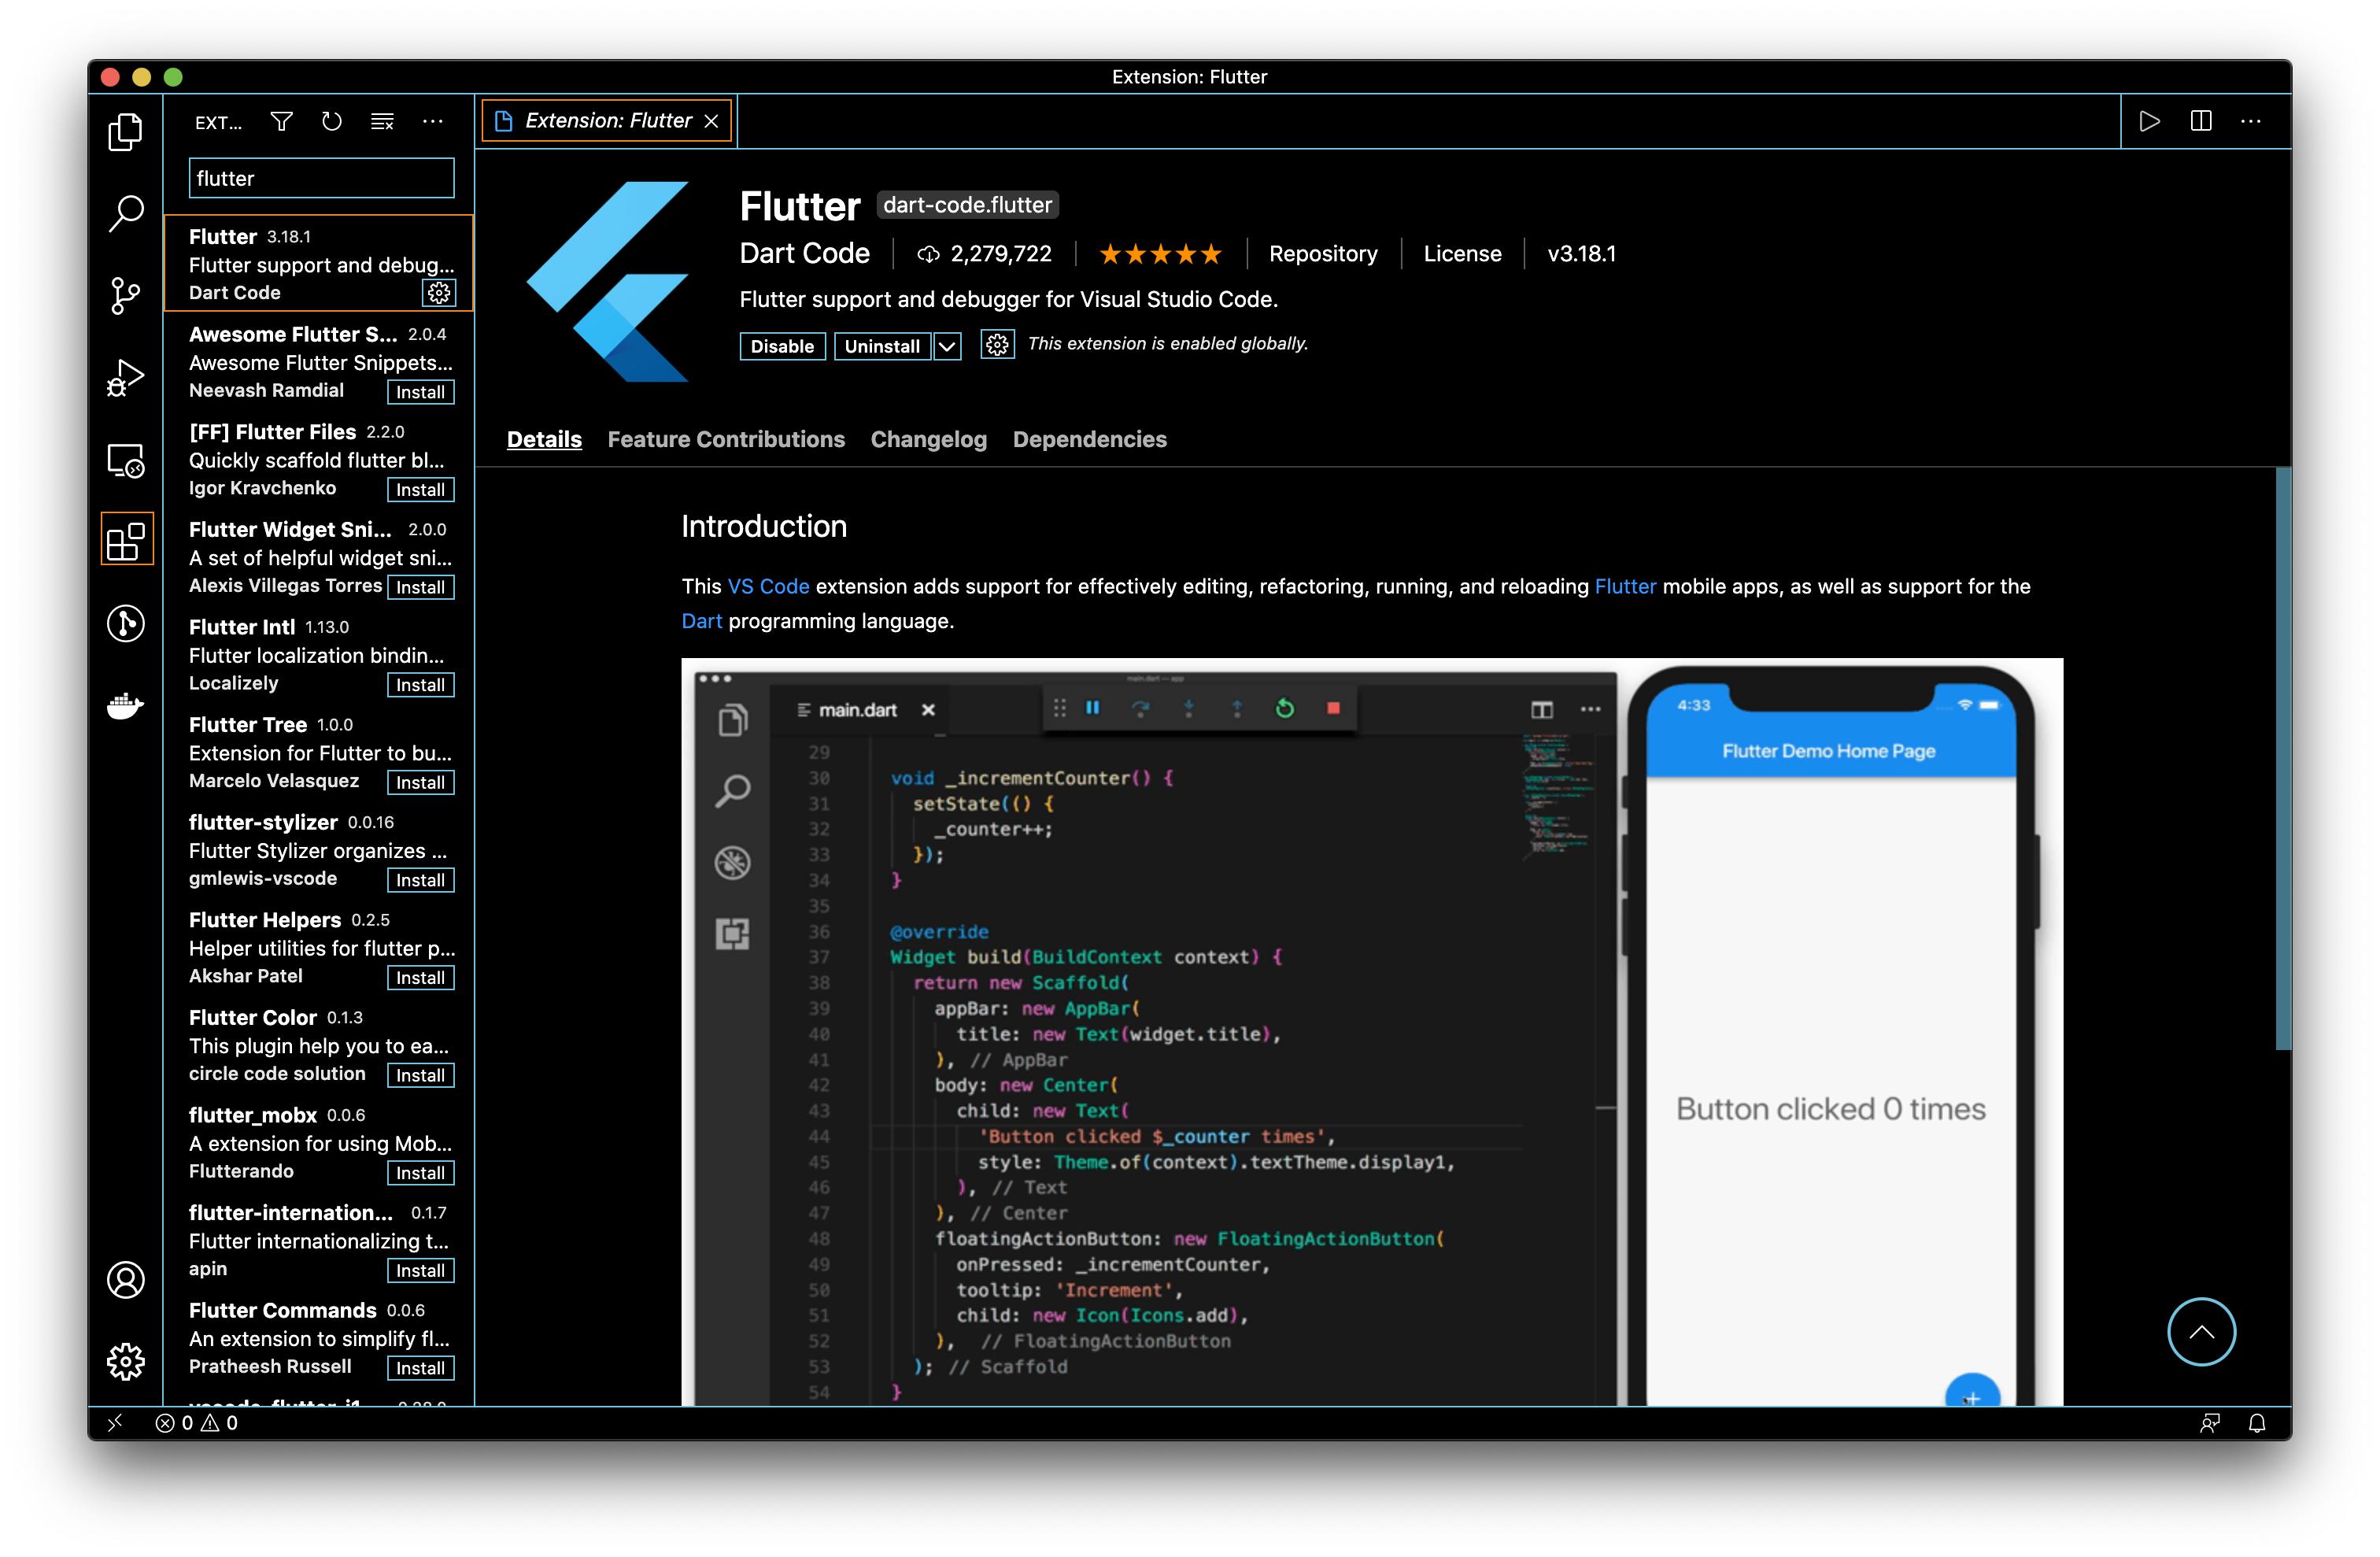Open the Explorer view in activity bar

pos(125,131)
